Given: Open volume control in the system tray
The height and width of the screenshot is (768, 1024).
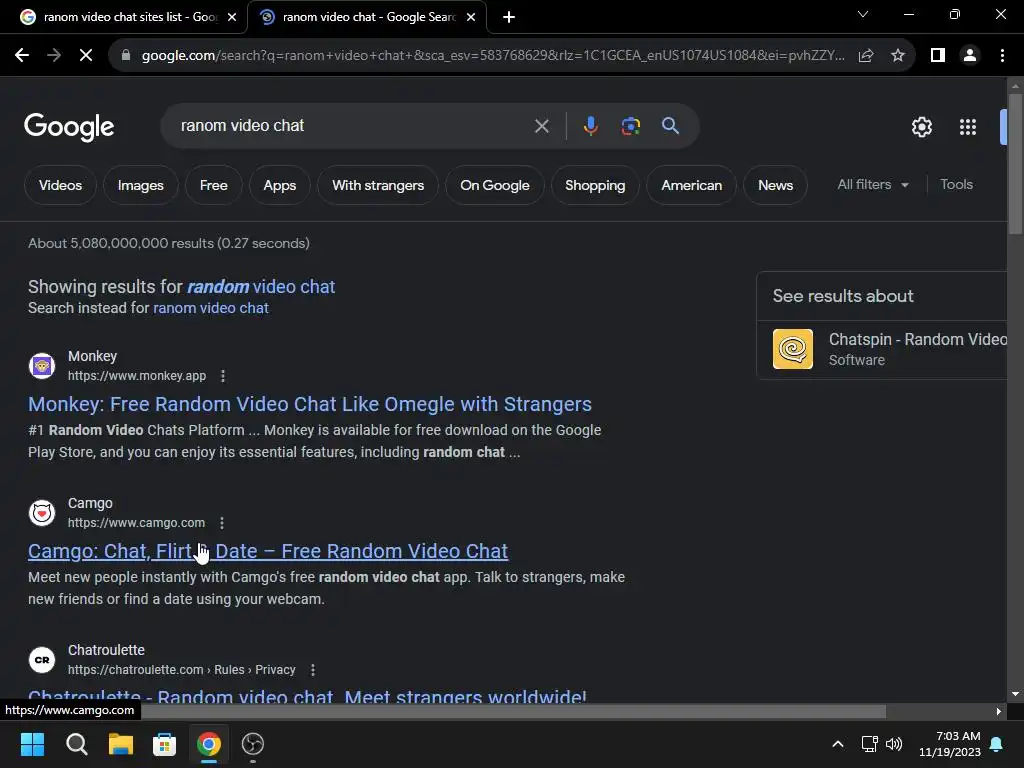Looking at the screenshot, I should (894, 744).
